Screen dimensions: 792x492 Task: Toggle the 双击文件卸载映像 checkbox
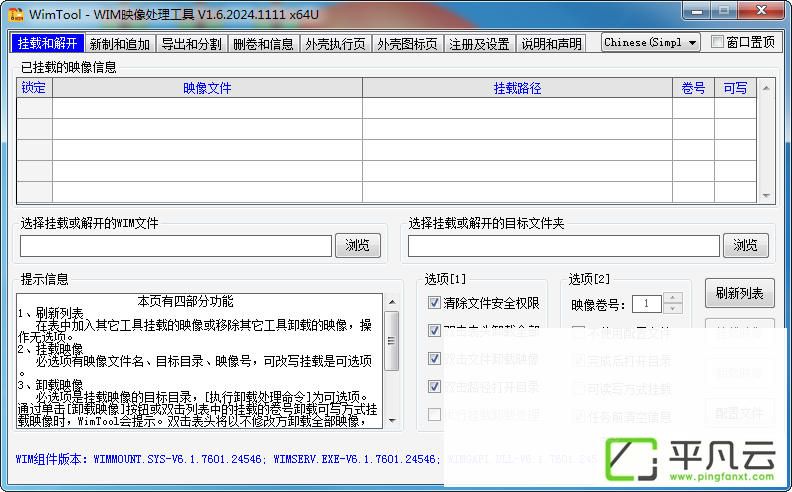[434, 359]
